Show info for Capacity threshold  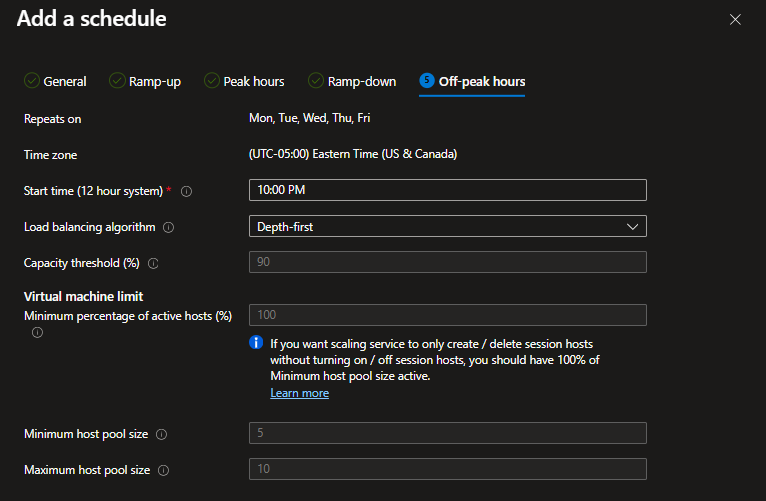[153, 263]
